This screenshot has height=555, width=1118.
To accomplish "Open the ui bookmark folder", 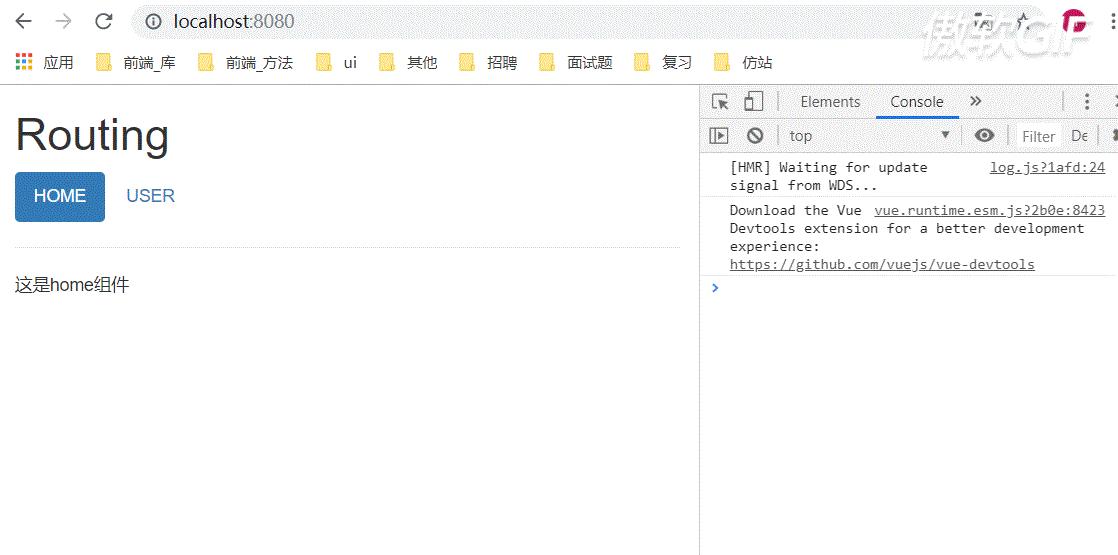I will point(337,63).
